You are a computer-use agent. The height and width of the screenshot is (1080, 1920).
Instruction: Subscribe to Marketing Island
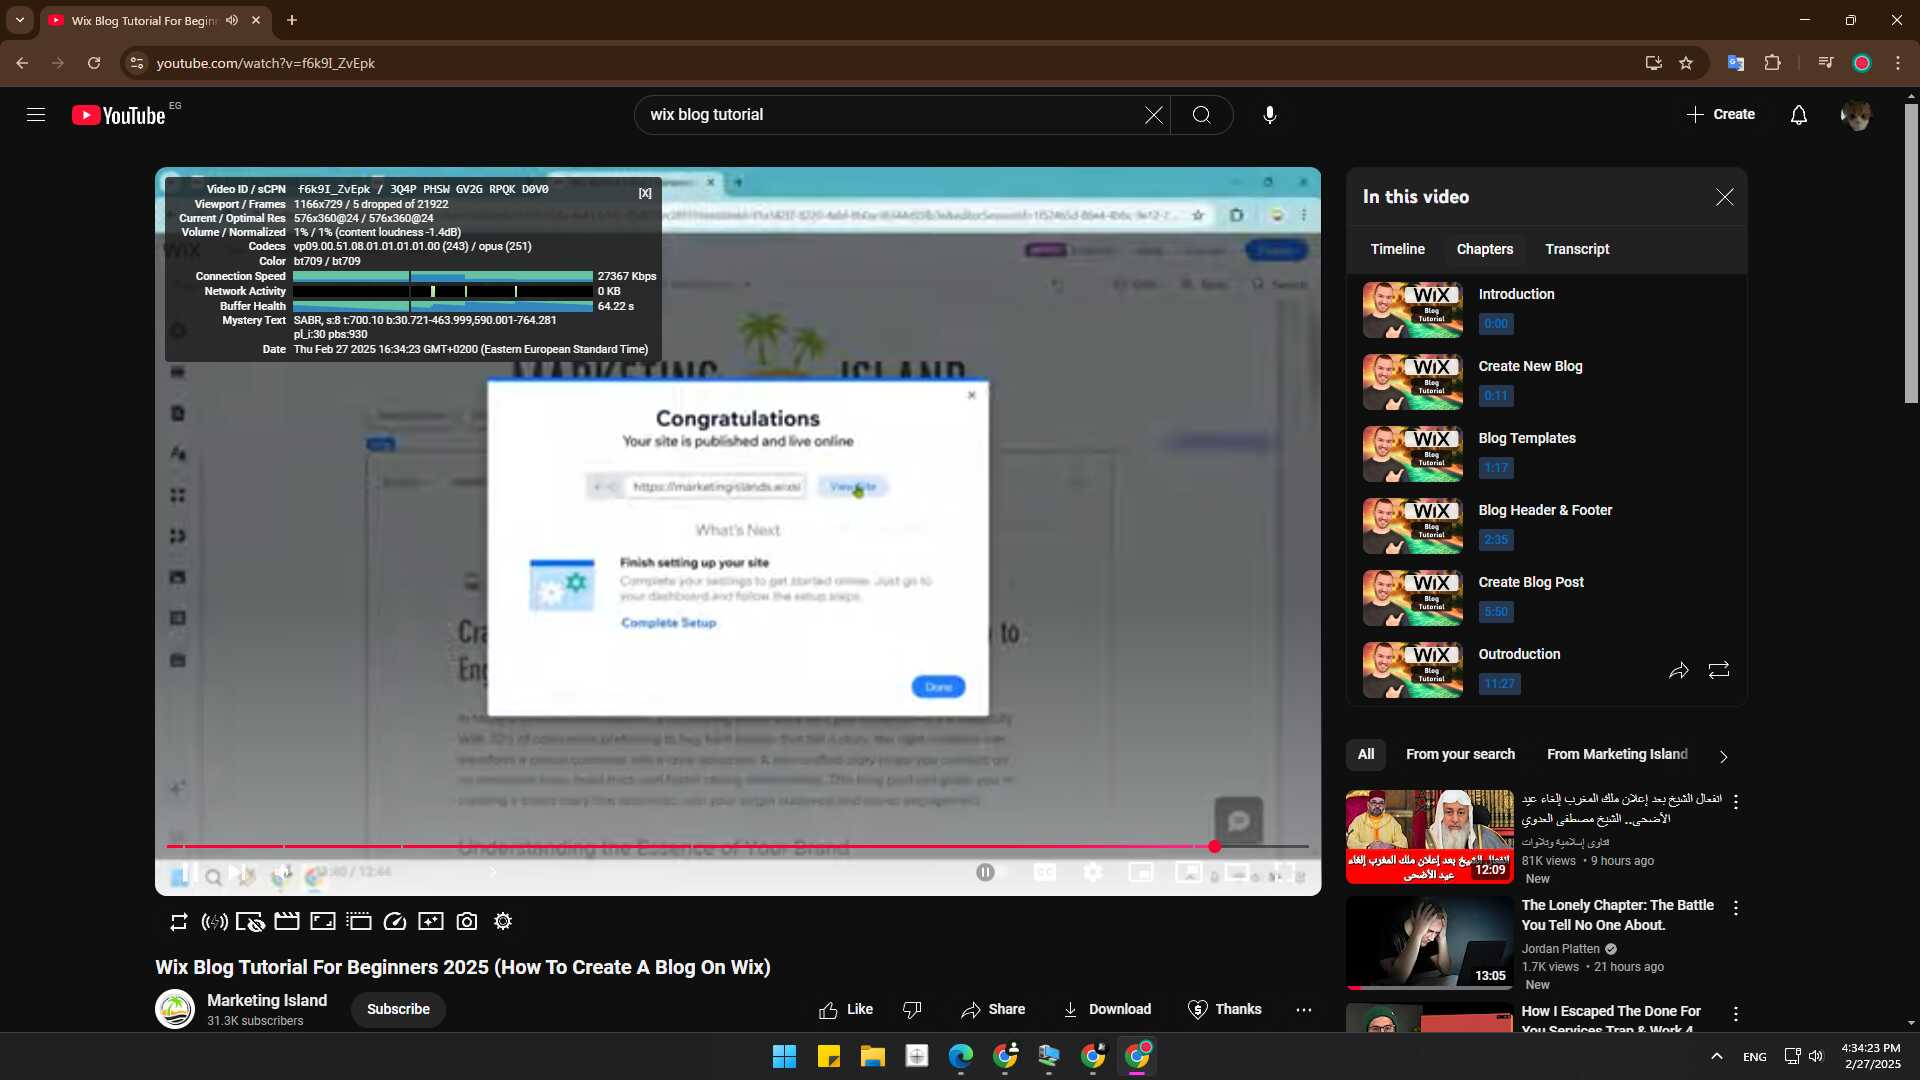coord(398,1009)
